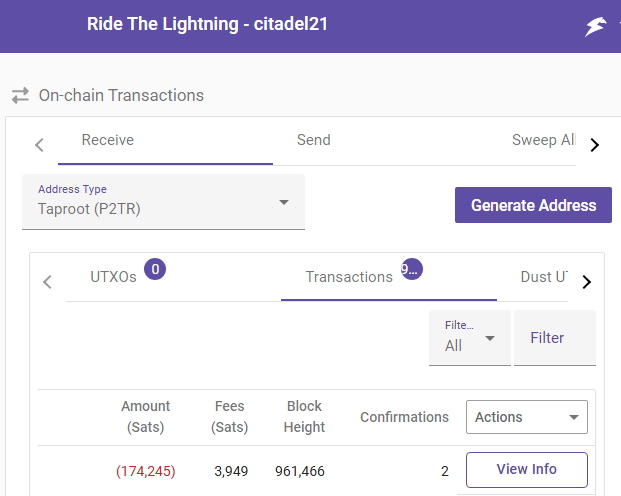Switch to the Receive tab

(x=165, y=140)
